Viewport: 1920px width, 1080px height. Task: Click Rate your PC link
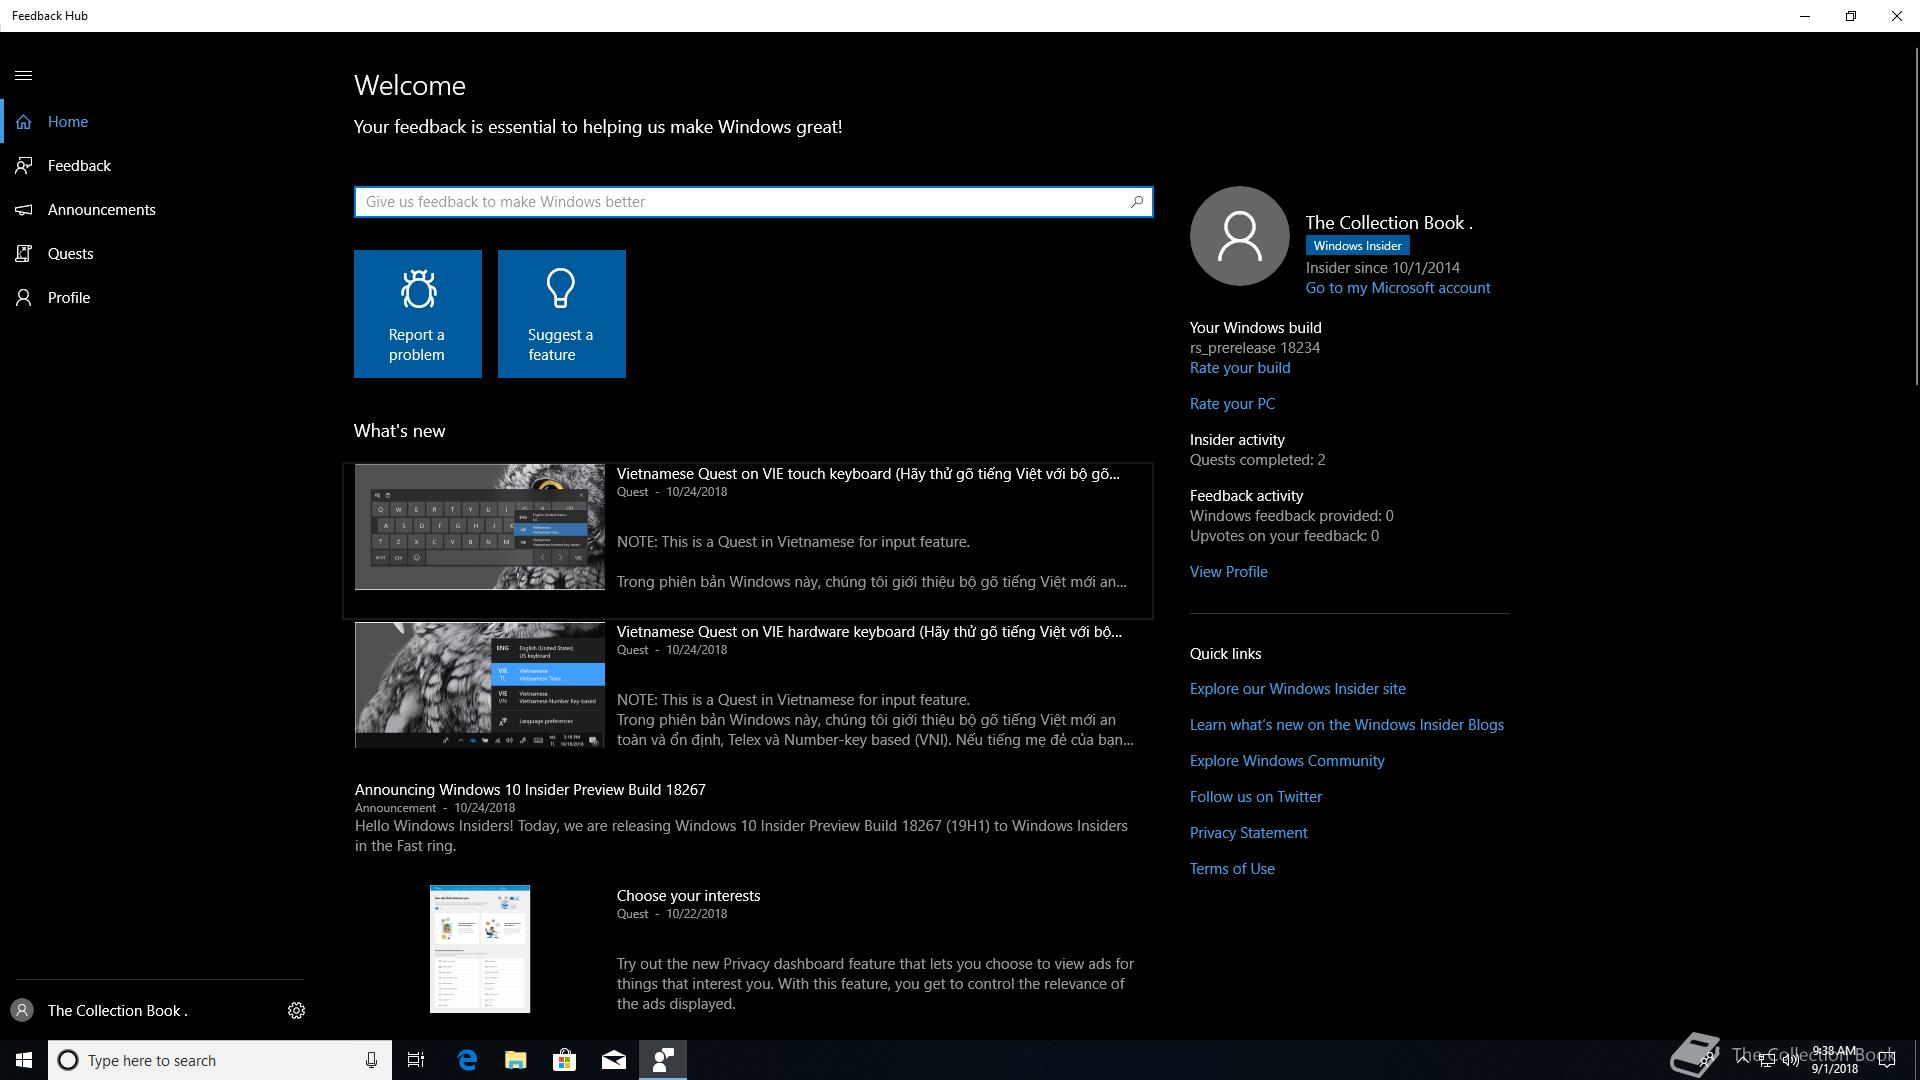[1232, 404]
